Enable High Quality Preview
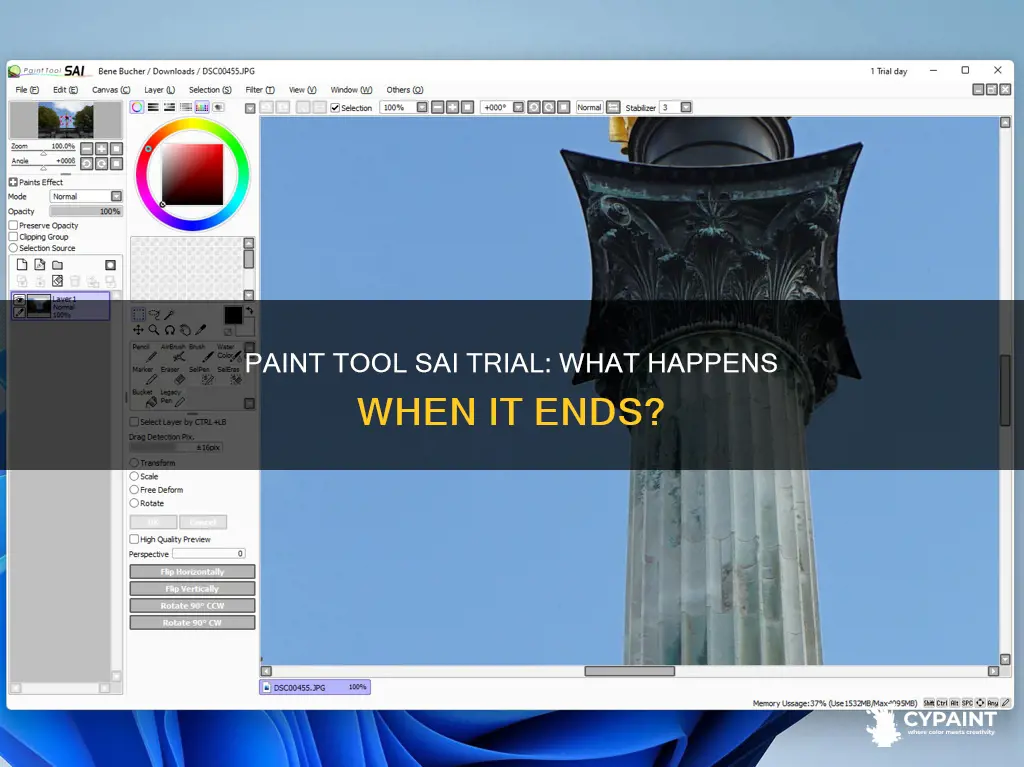 coord(134,539)
